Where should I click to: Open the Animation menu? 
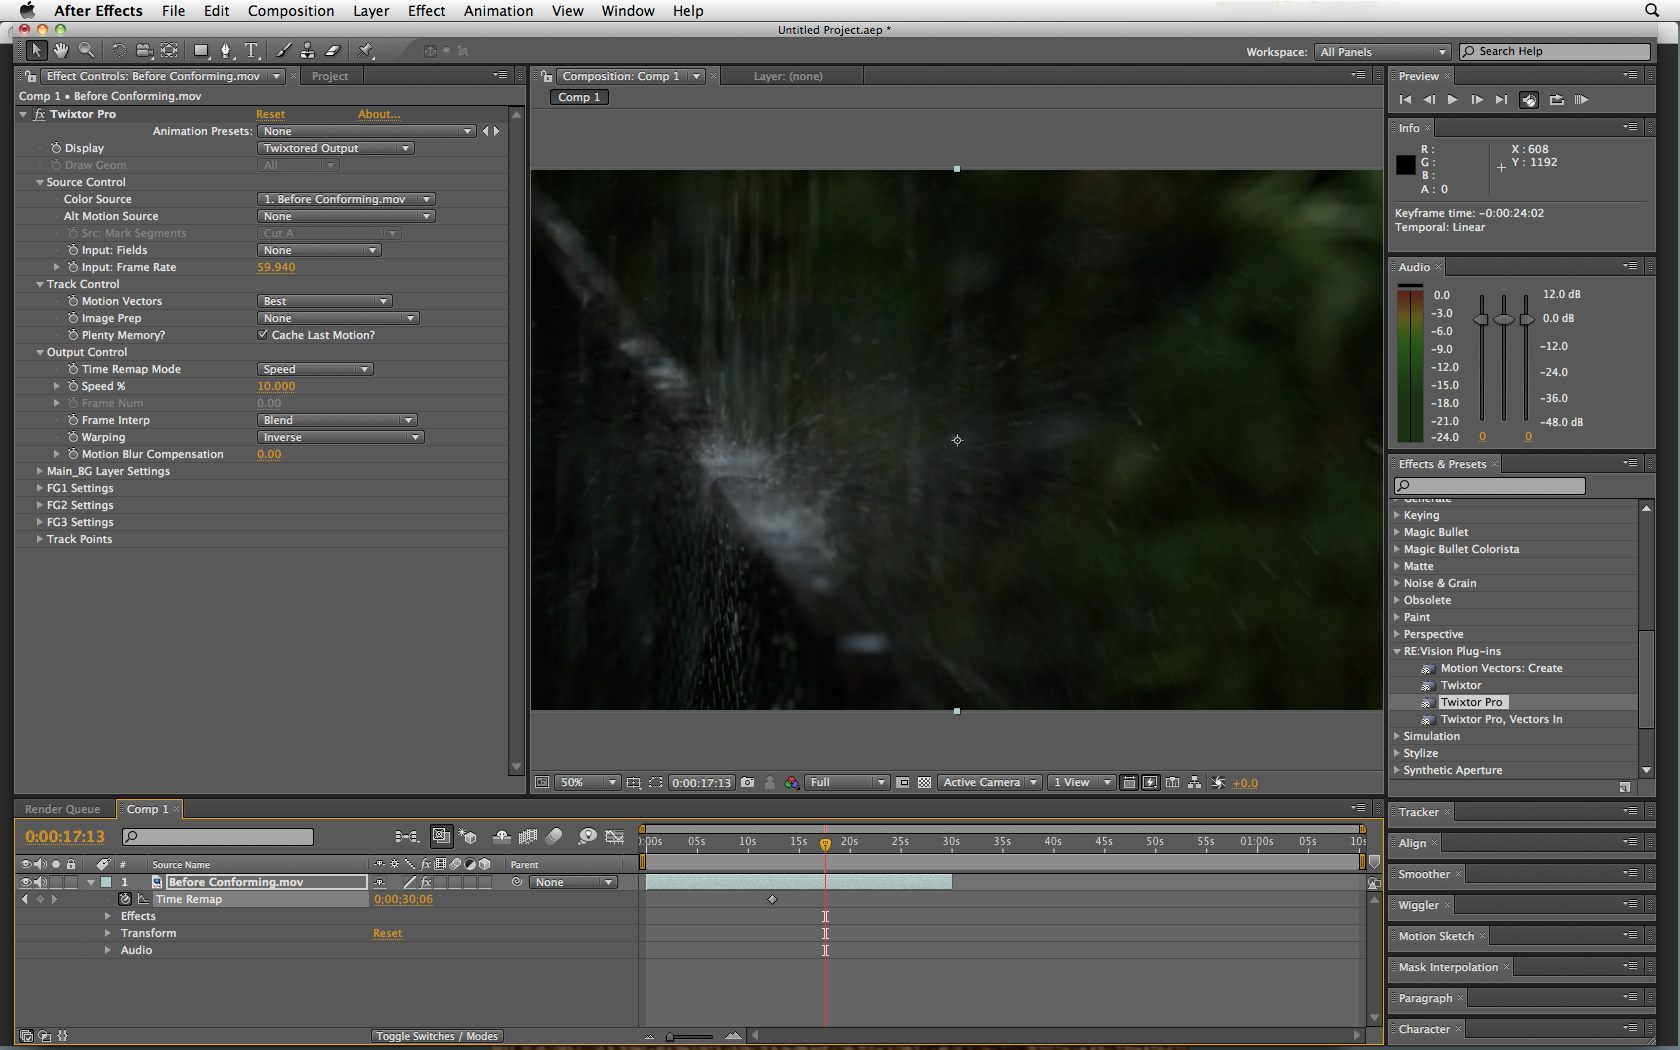coord(498,11)
